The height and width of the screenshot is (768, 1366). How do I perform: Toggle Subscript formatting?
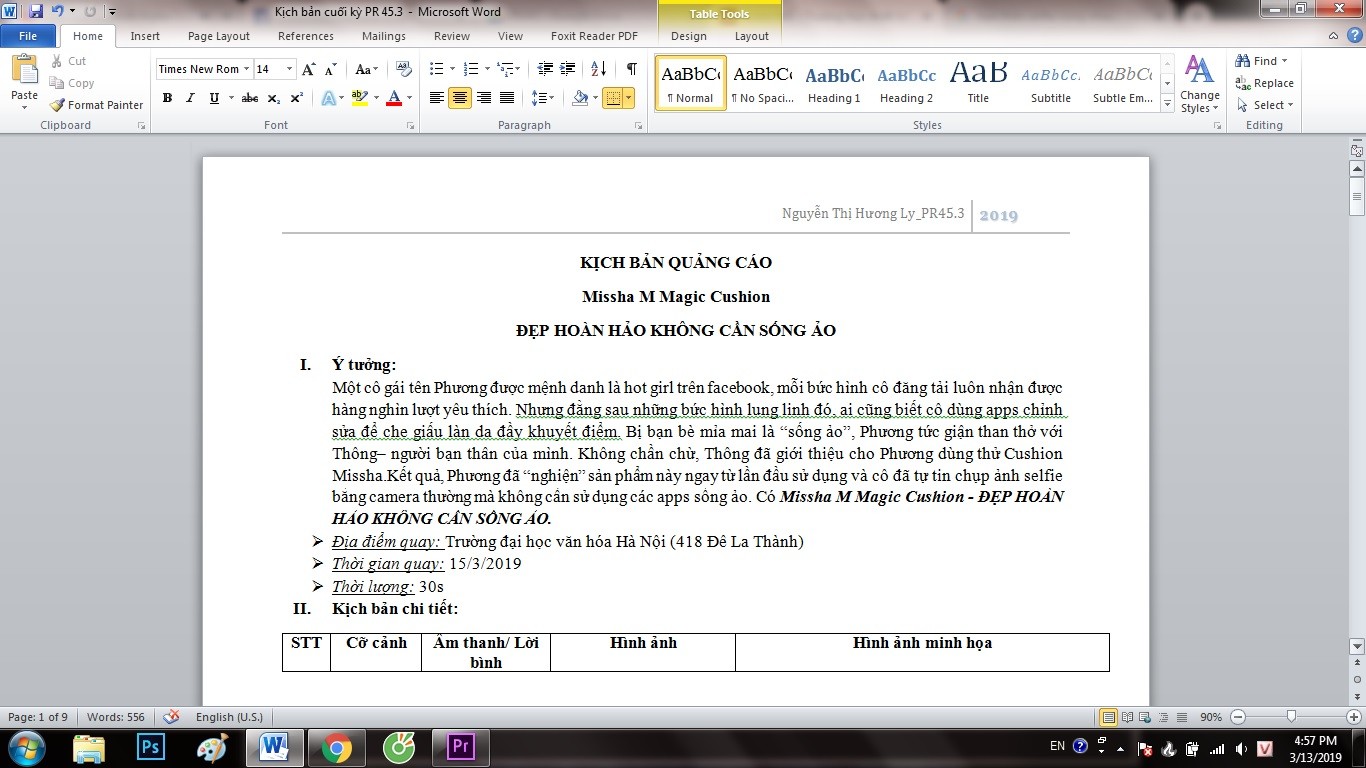pos(274,98)
